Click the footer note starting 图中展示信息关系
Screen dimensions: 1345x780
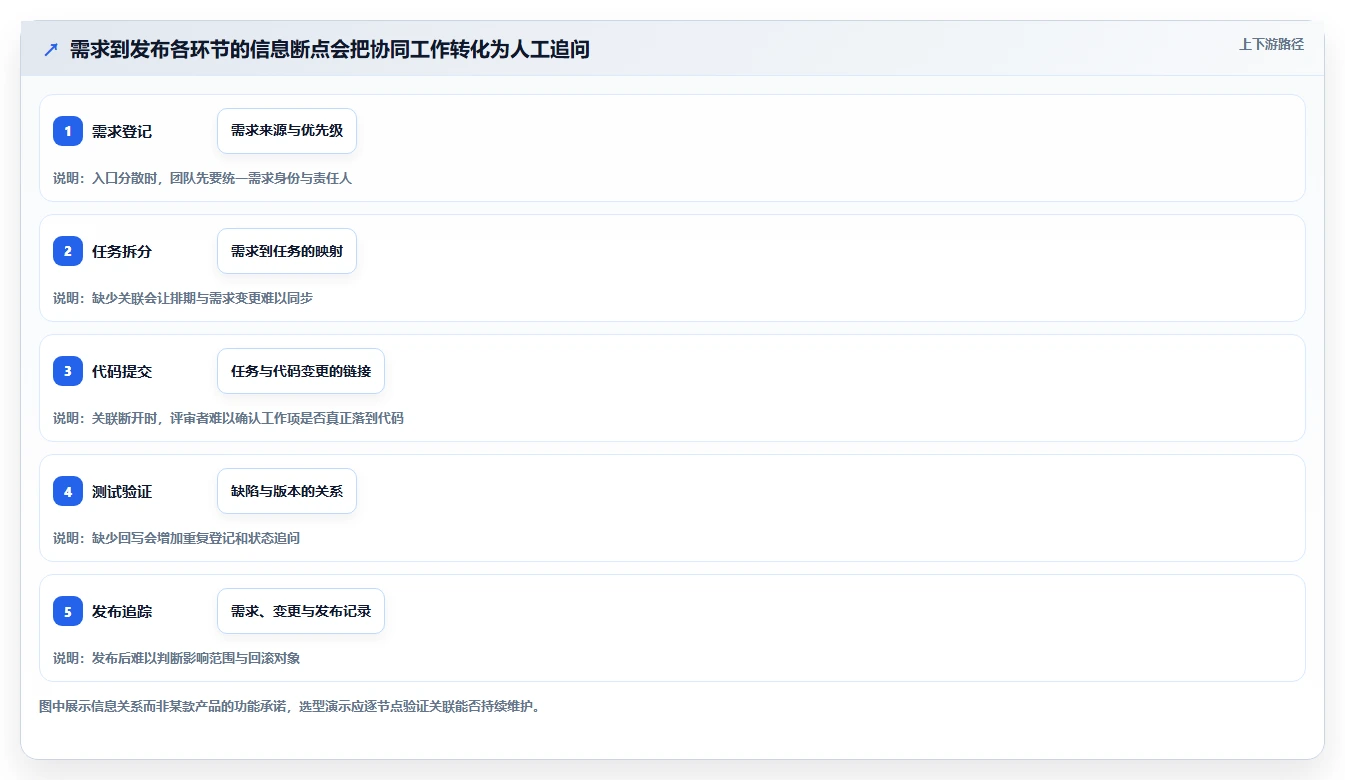(290, 706)
